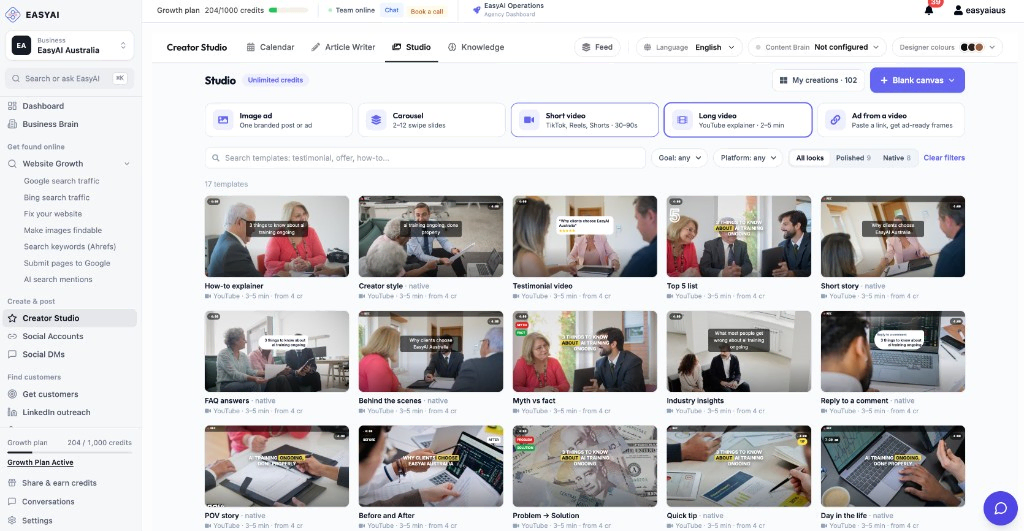Click the Book a call button
Viewport: 1024px width, 531px height.
click(x=426, y=11)
